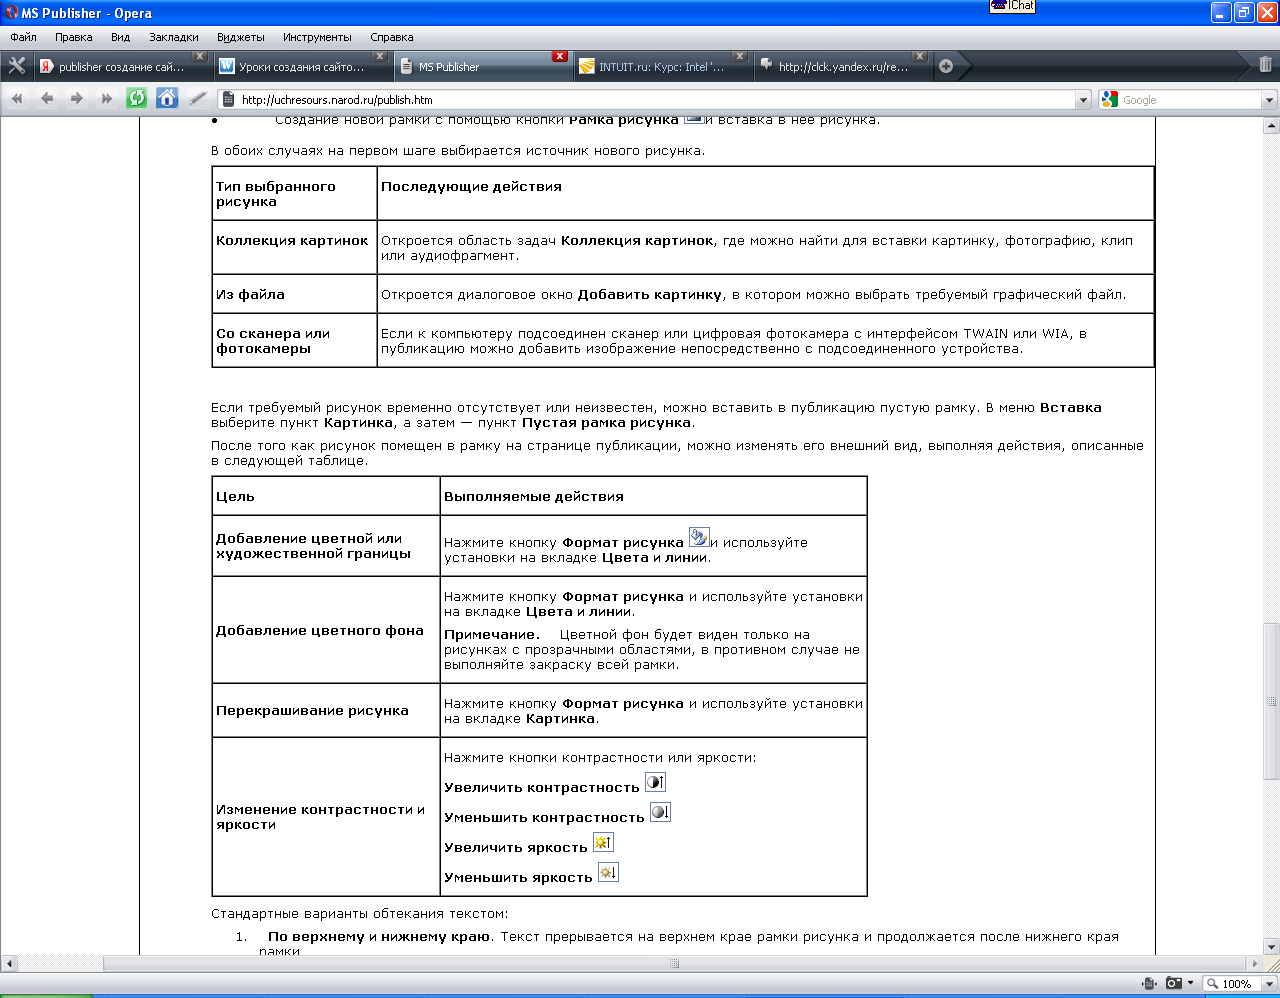The image size is (1280, 998).
Task: Click horizontal scrollbar left arrow
Action: [x=8, y=963]
